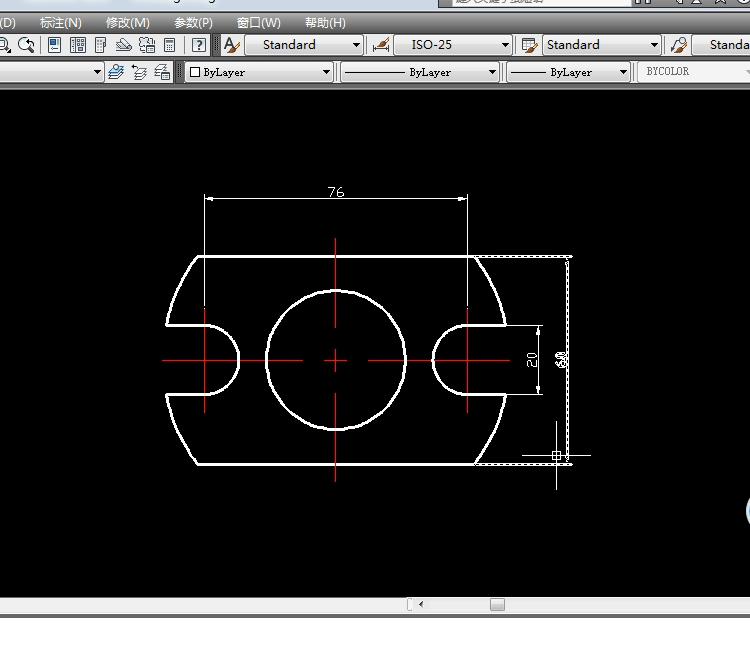Screen dimensions: 750x649
Task: Open the Text Style manager icon
Action: 232,45
